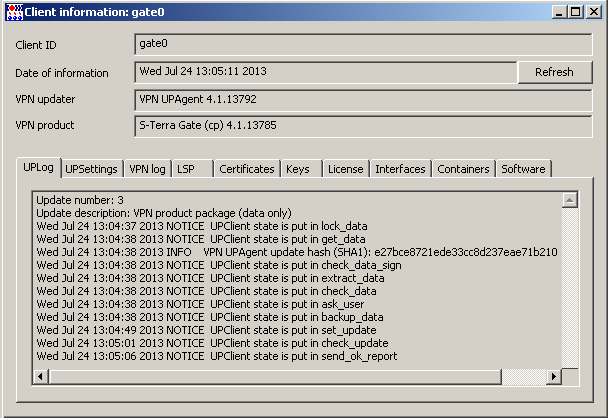Select the SHA1 update hash INFO line
608x418 pixels.
click(x=297, y=252)
